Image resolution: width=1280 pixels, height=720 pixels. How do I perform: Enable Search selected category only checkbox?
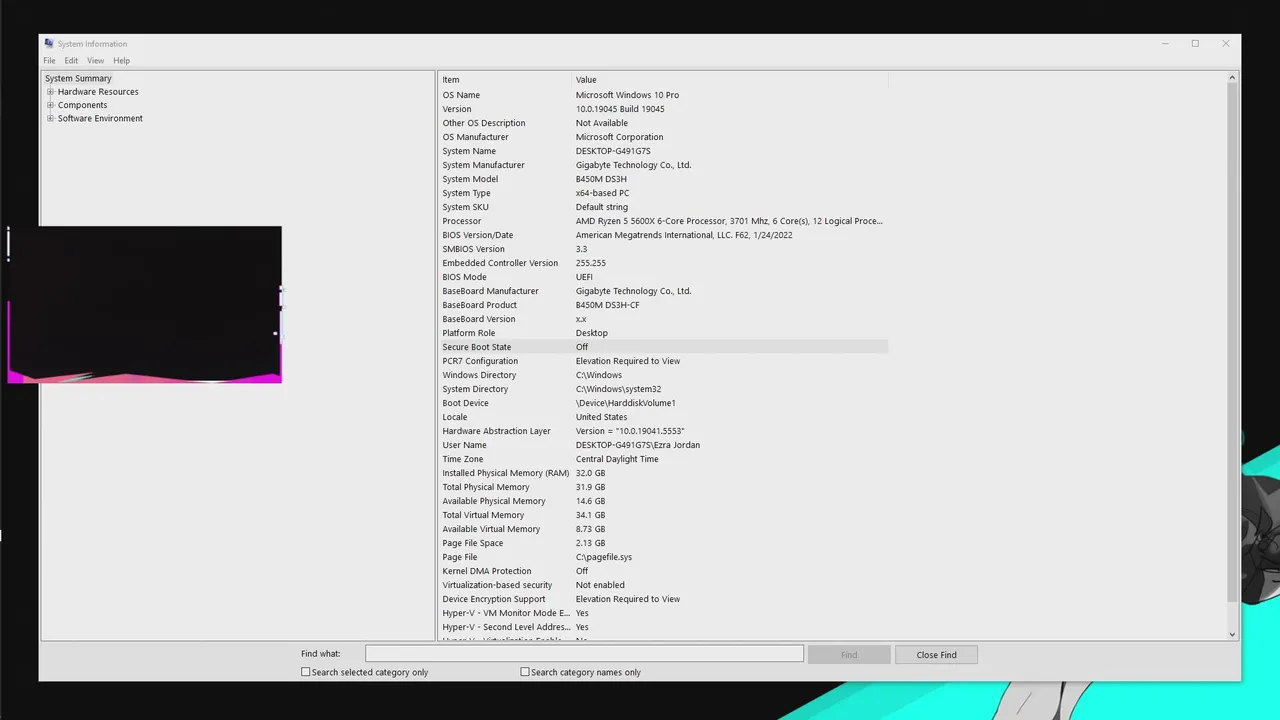306,672
